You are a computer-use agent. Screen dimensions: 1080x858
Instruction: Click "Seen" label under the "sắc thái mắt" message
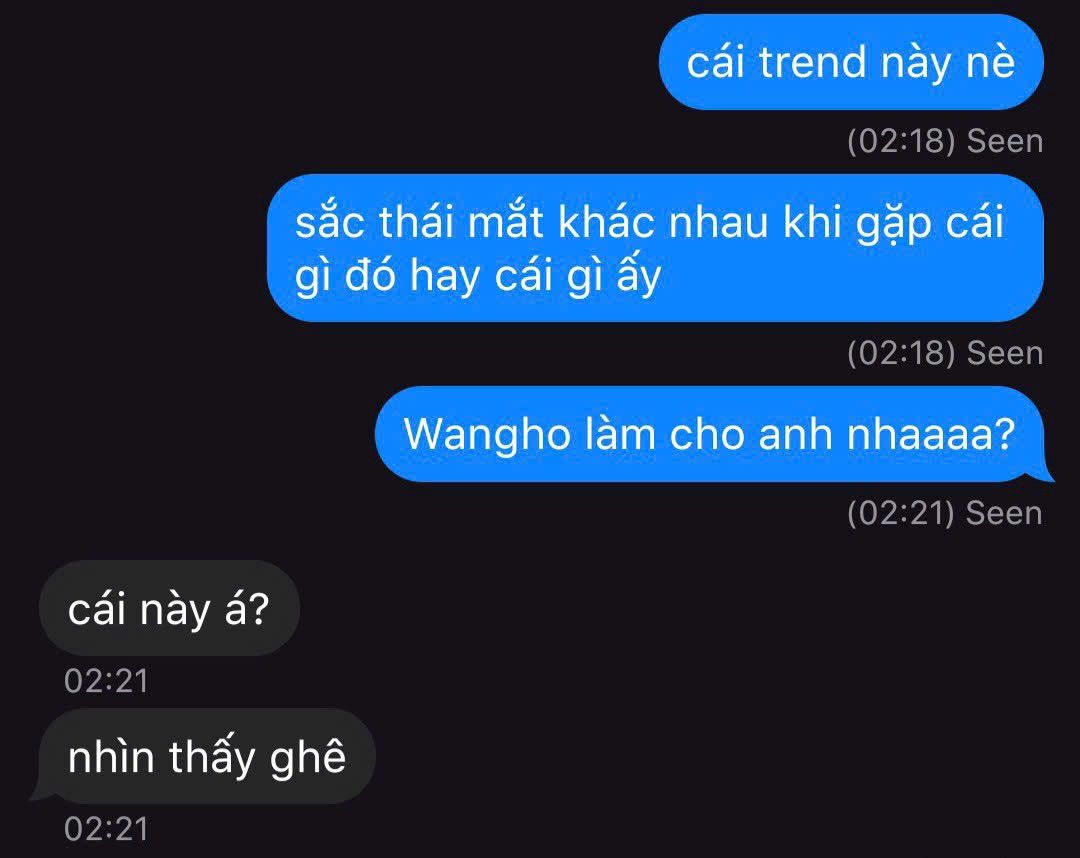tap(1005, 353)
